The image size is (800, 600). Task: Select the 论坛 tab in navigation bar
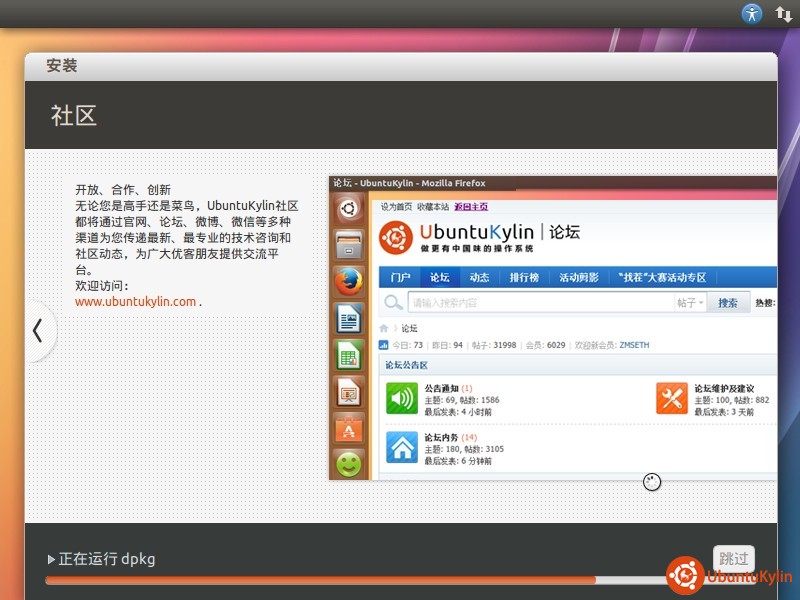coord(440,277)
